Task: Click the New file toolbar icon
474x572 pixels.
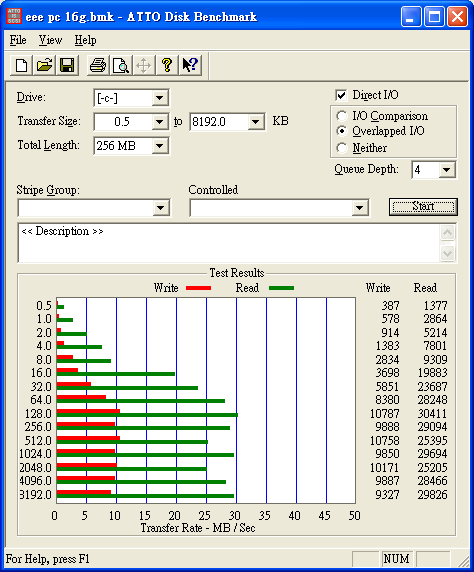Action: click(21, 66)
